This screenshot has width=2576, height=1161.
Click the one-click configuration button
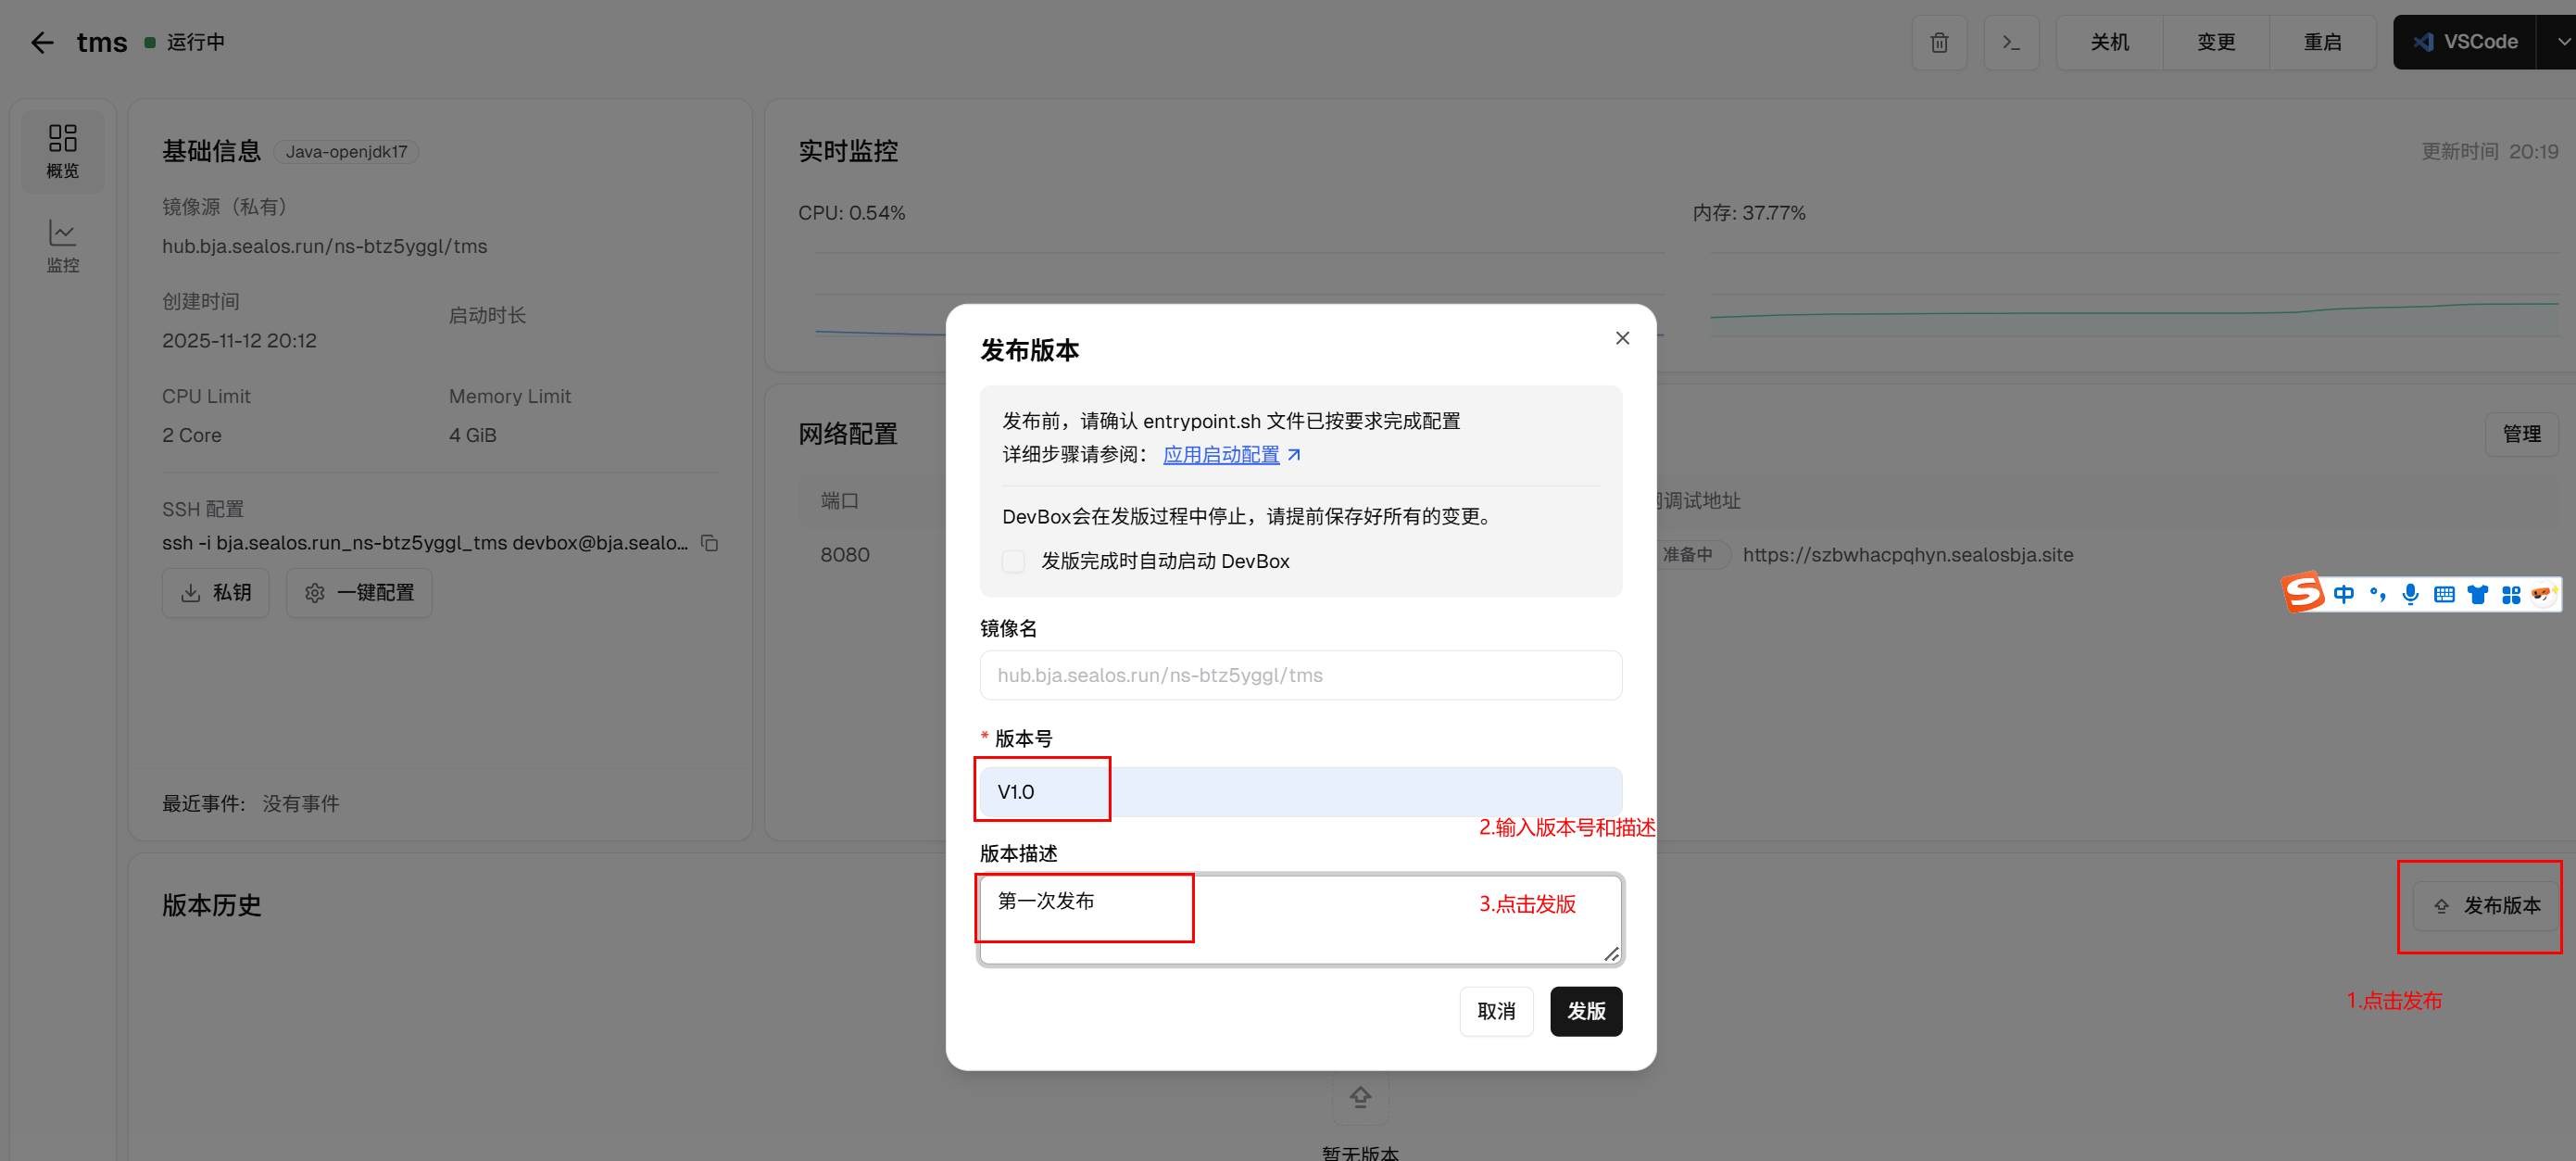pyautogui.click(x=359, y=593)
